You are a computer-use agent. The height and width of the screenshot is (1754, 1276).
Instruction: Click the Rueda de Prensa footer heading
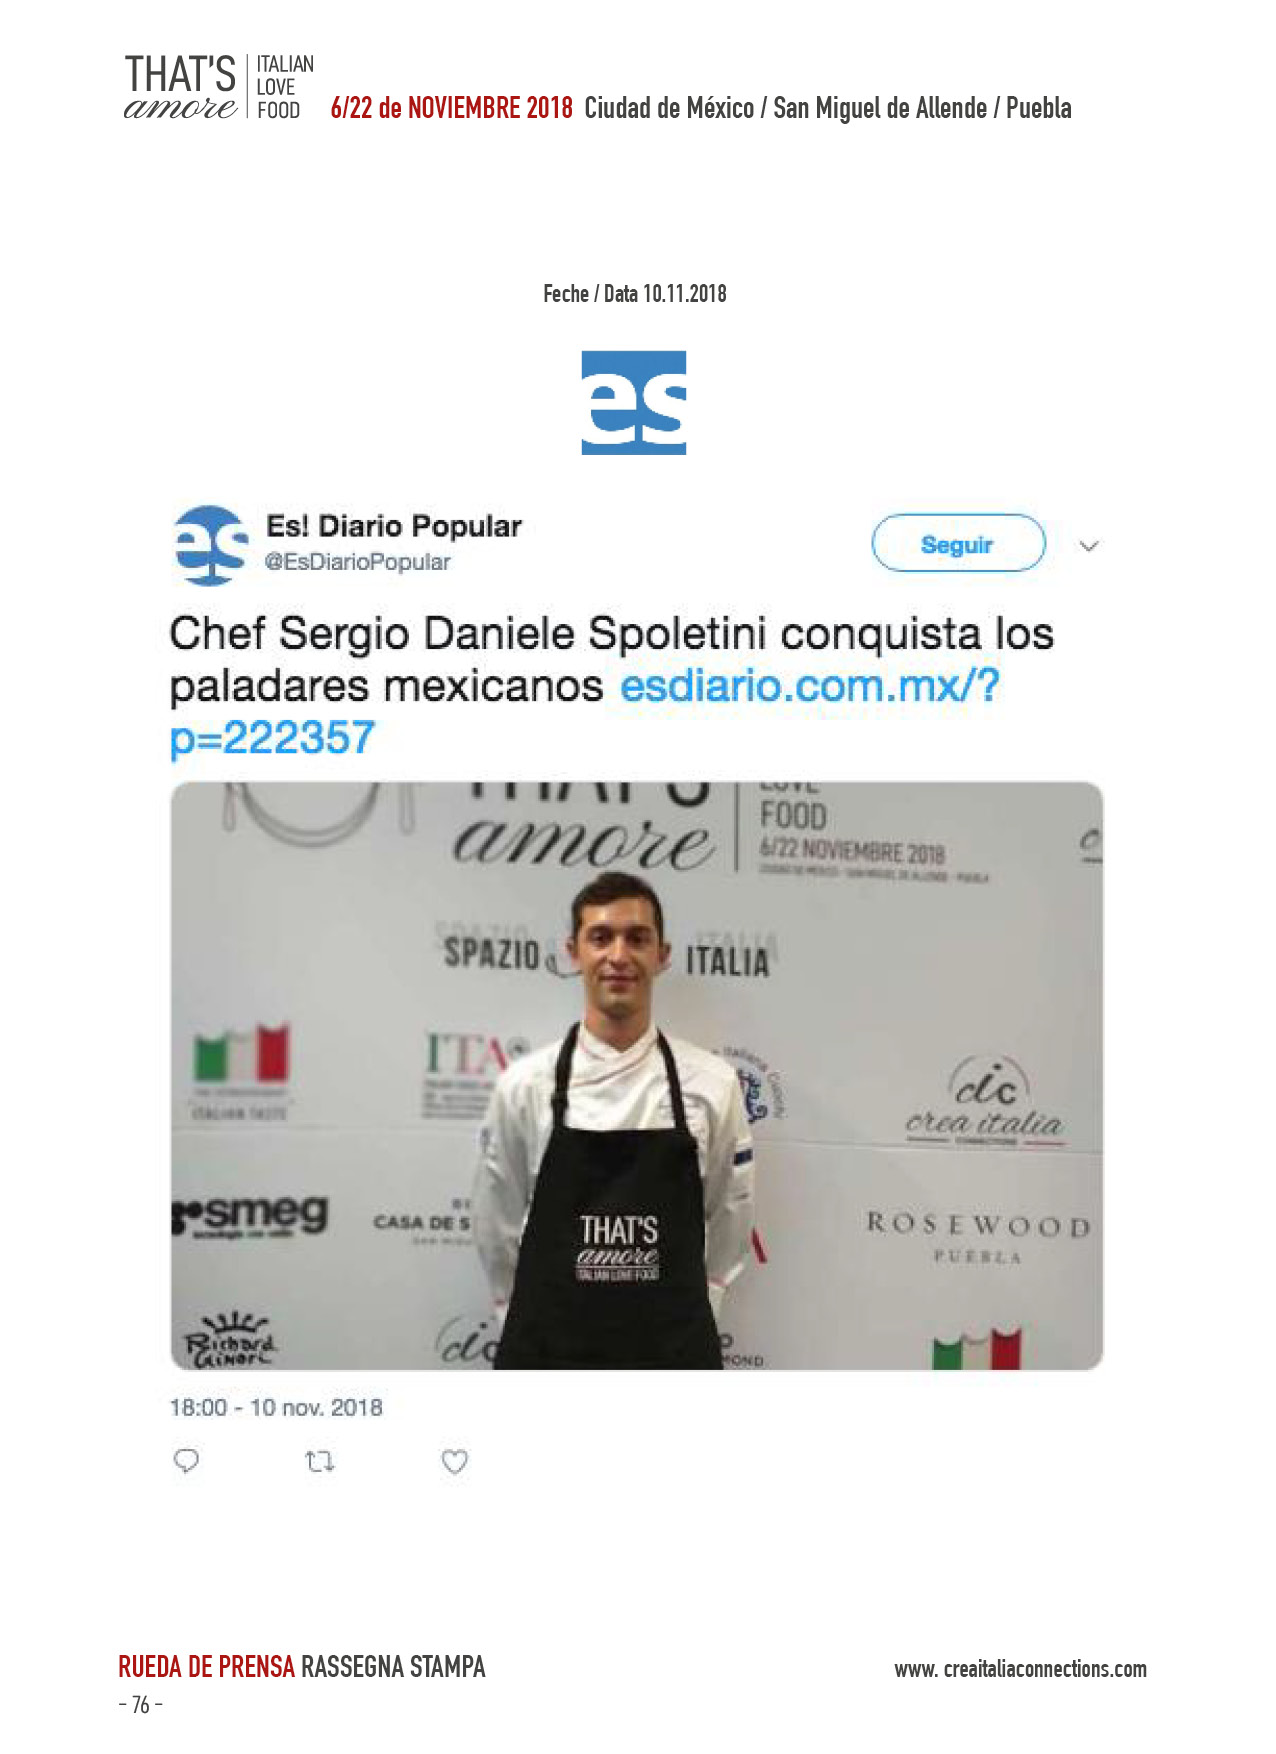(206, 1667)
